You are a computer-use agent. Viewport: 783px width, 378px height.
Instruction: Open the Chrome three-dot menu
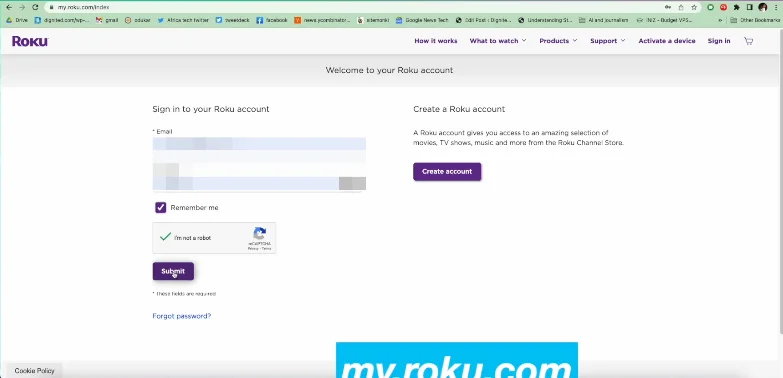776,7
